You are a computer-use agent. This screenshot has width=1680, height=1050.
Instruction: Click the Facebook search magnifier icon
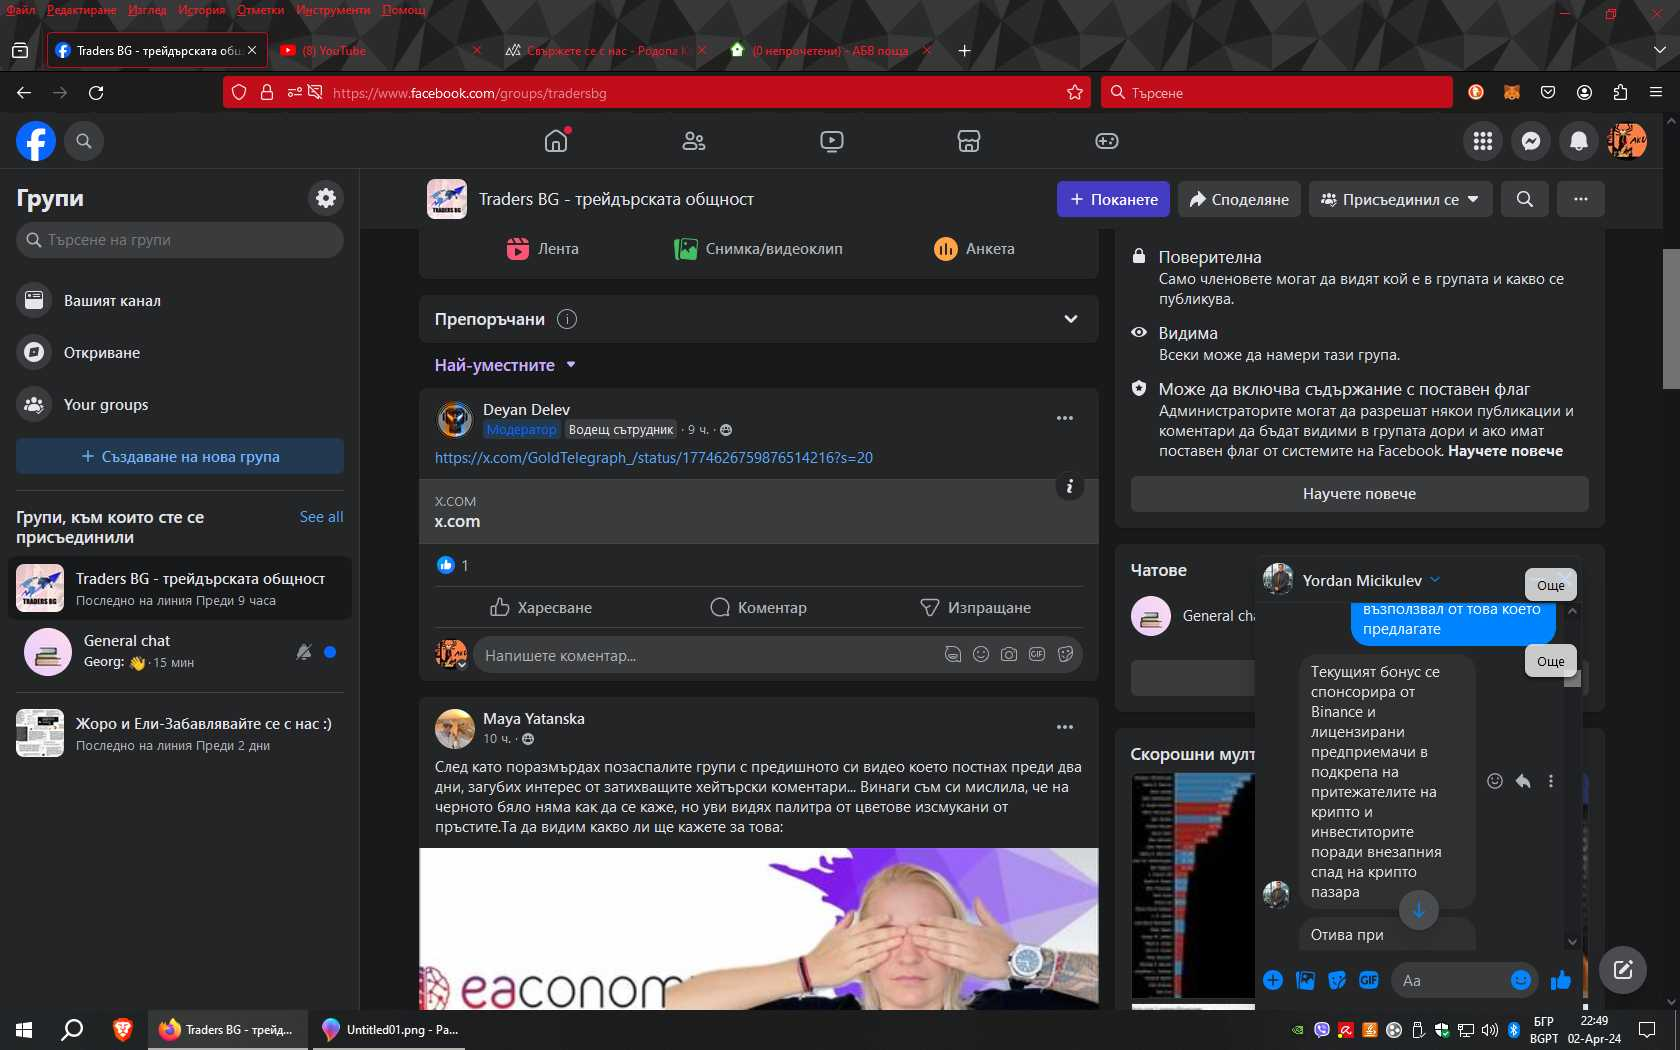(x=84, y=141)
